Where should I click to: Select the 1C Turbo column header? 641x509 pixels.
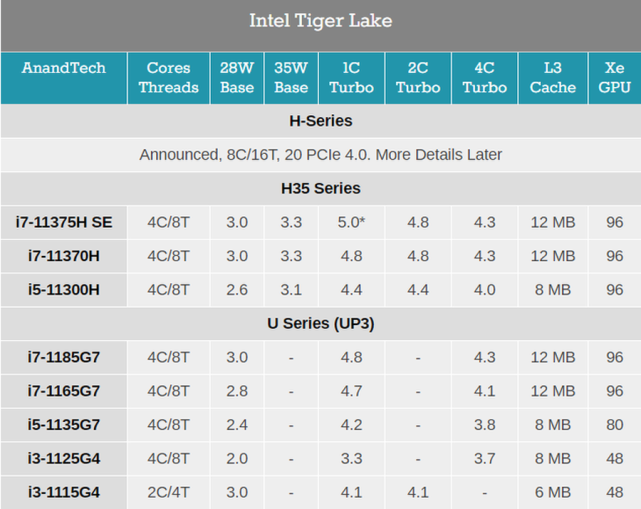coord(351,77)
